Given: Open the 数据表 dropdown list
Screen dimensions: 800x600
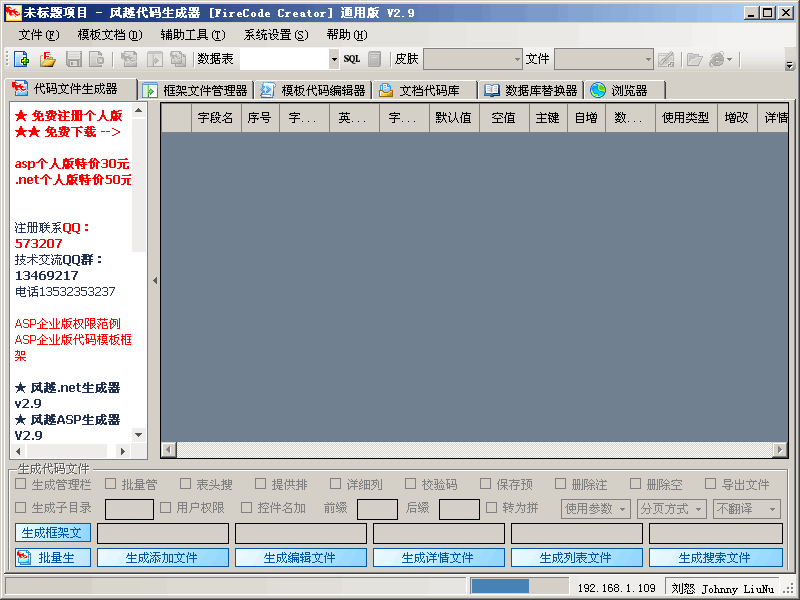Looking at the screenshot, I should pyautogui.click(x=336, y=59).
